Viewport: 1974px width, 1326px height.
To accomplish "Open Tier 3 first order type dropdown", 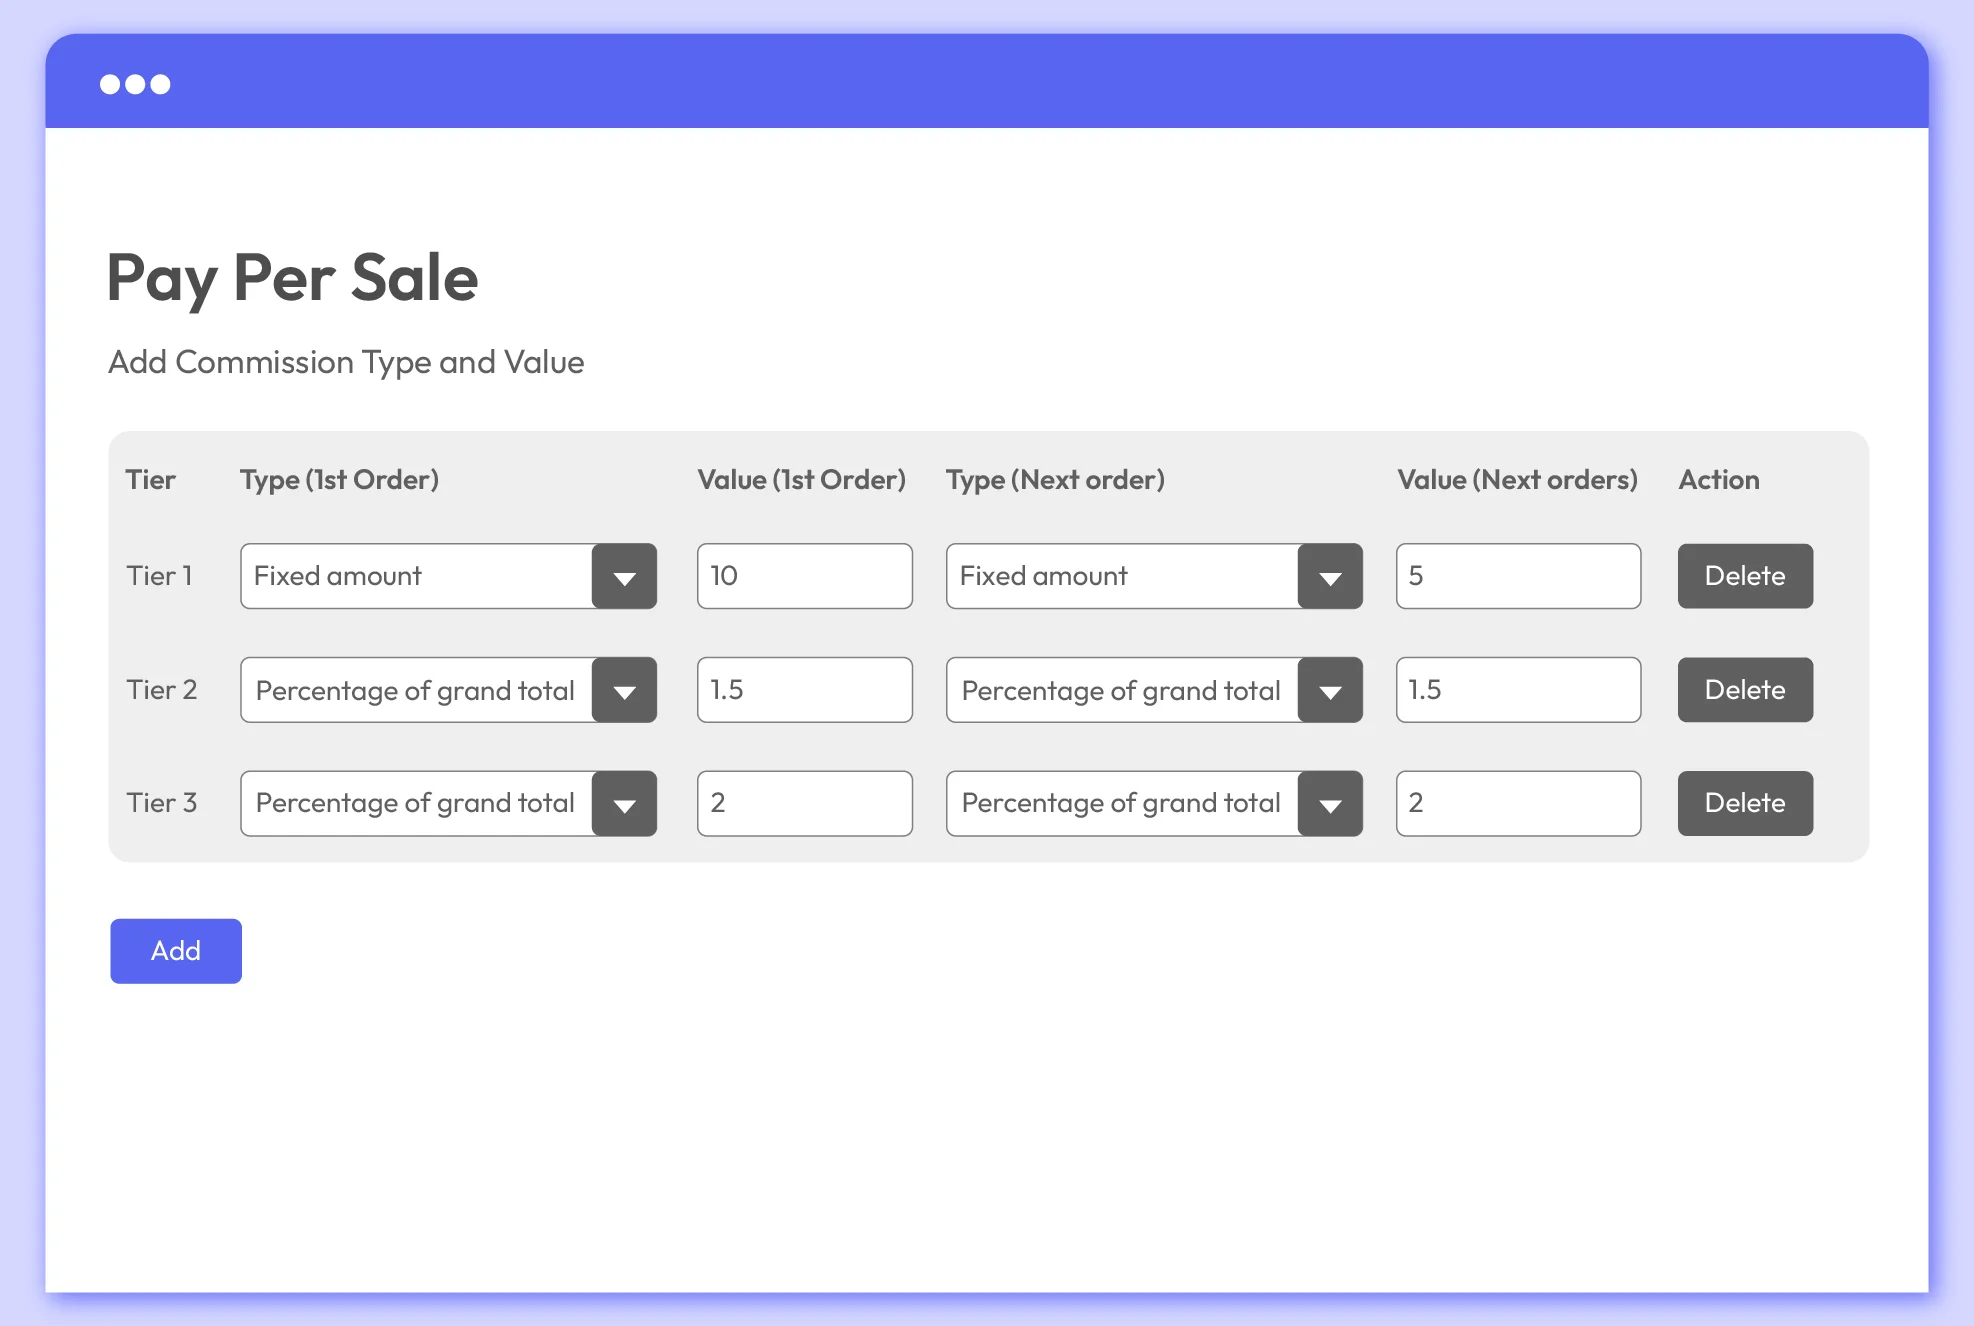I will pos(623,804).
